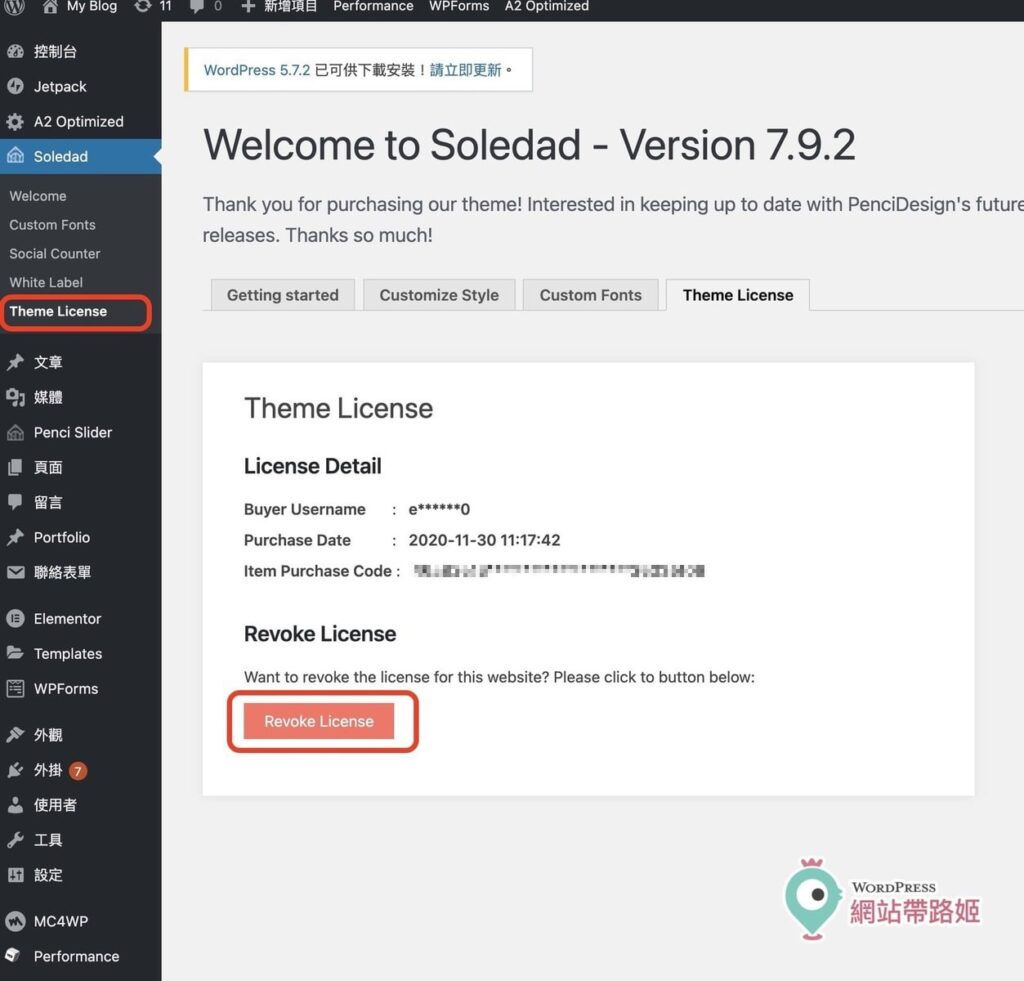Click the 控制台 dashboard icon
This screenshot has width=1024, height=981.
click(x=15, y=52)
